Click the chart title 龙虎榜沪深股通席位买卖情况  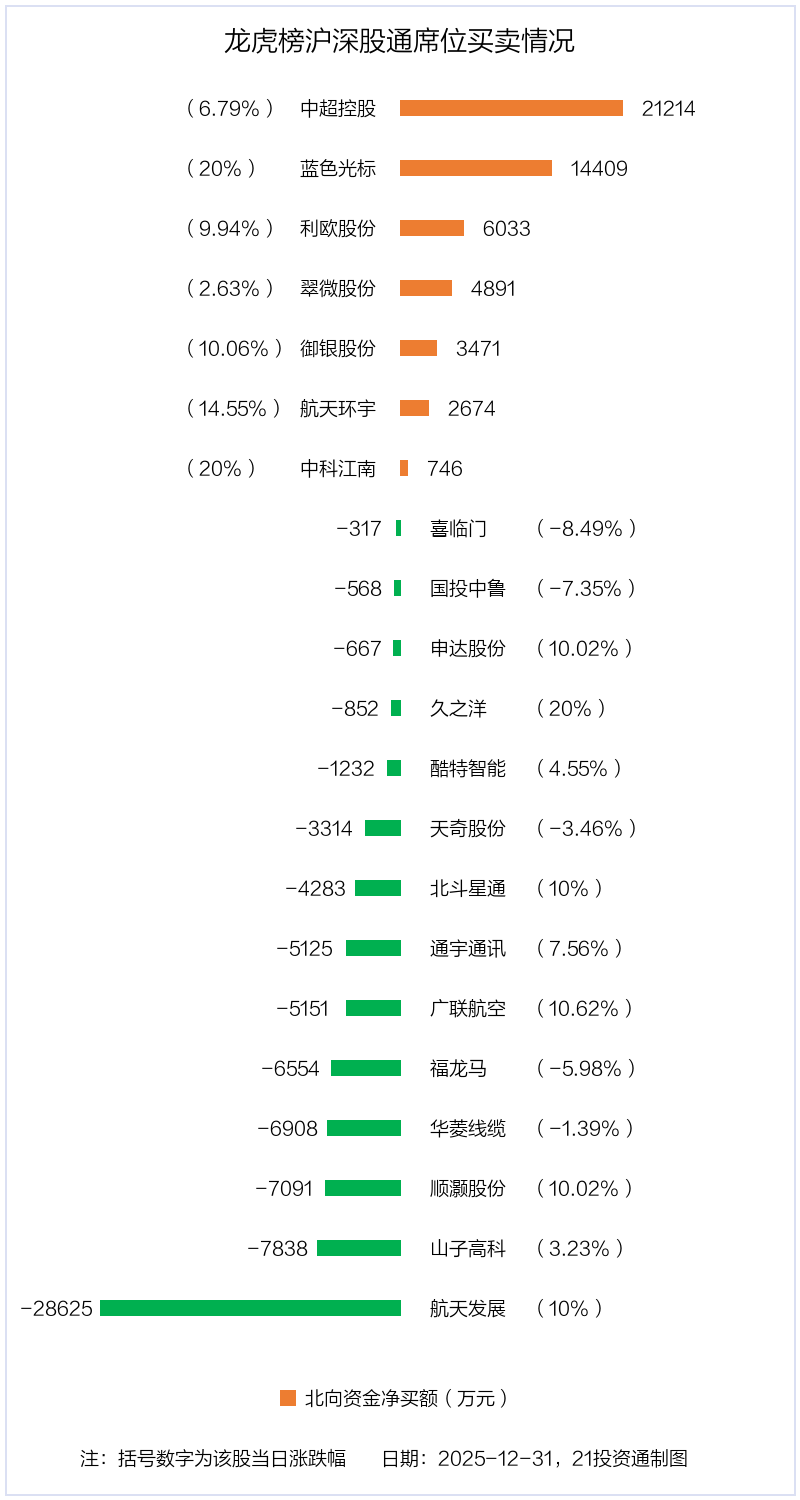coord(399,42)
